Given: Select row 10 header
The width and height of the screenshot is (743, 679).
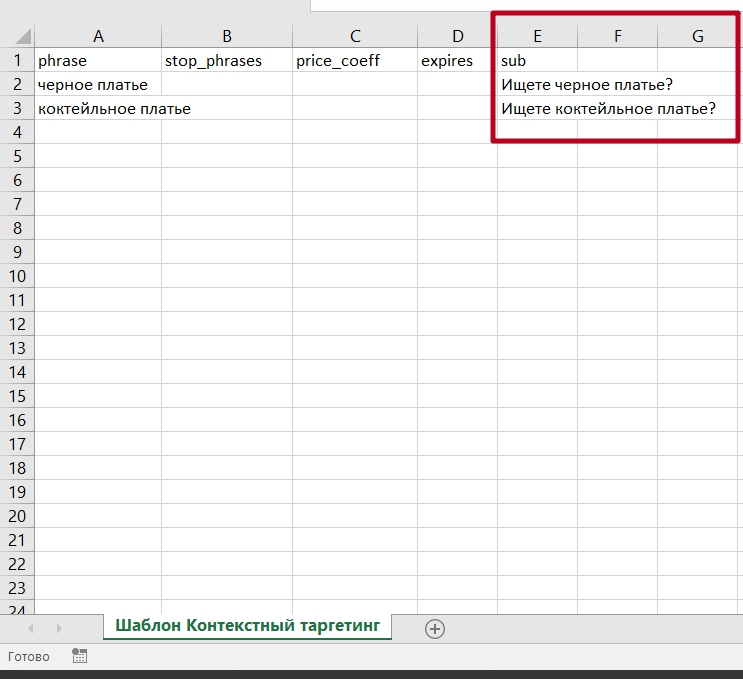Looking at the screenshot, I should pos(17,276).
